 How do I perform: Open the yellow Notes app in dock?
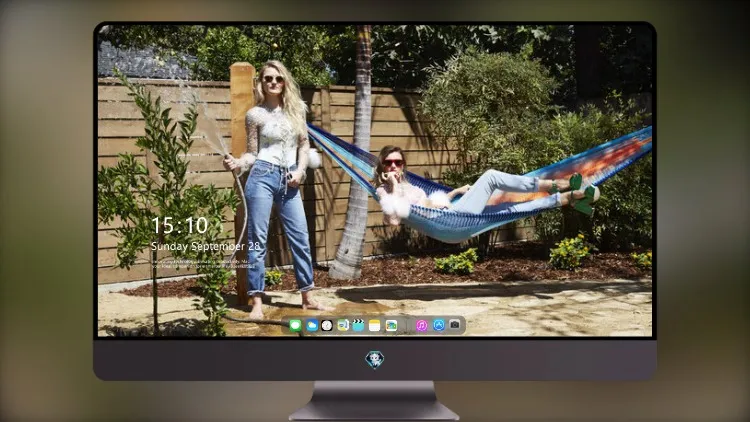pyautogui.click(x=375, y=326)
